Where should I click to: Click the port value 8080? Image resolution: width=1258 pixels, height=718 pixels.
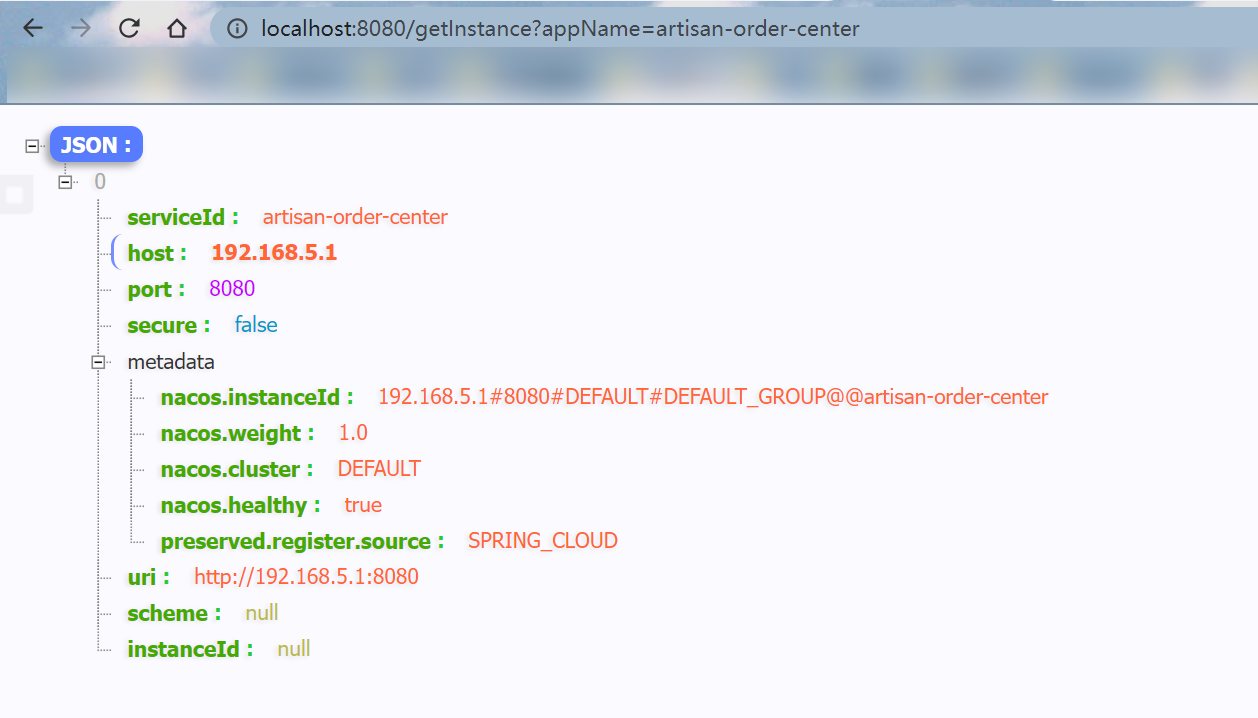[232, 289]
